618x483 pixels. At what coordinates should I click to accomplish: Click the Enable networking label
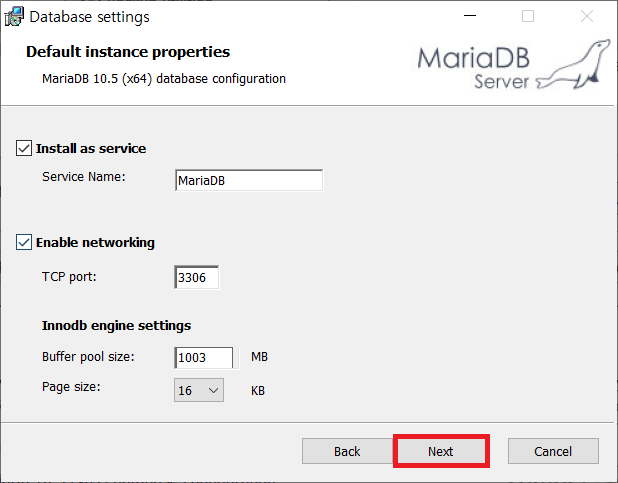pyautogui.click(x=95, y=242)
